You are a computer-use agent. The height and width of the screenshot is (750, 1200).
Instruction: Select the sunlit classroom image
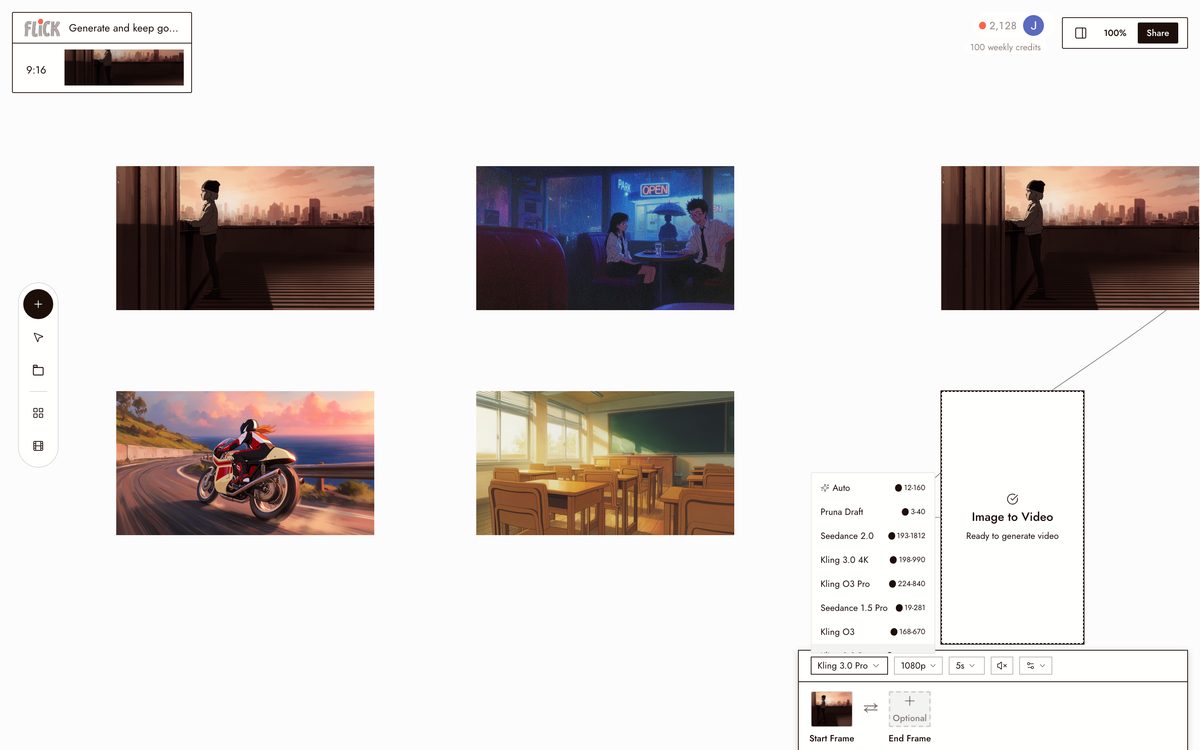(x=605, y=463)
